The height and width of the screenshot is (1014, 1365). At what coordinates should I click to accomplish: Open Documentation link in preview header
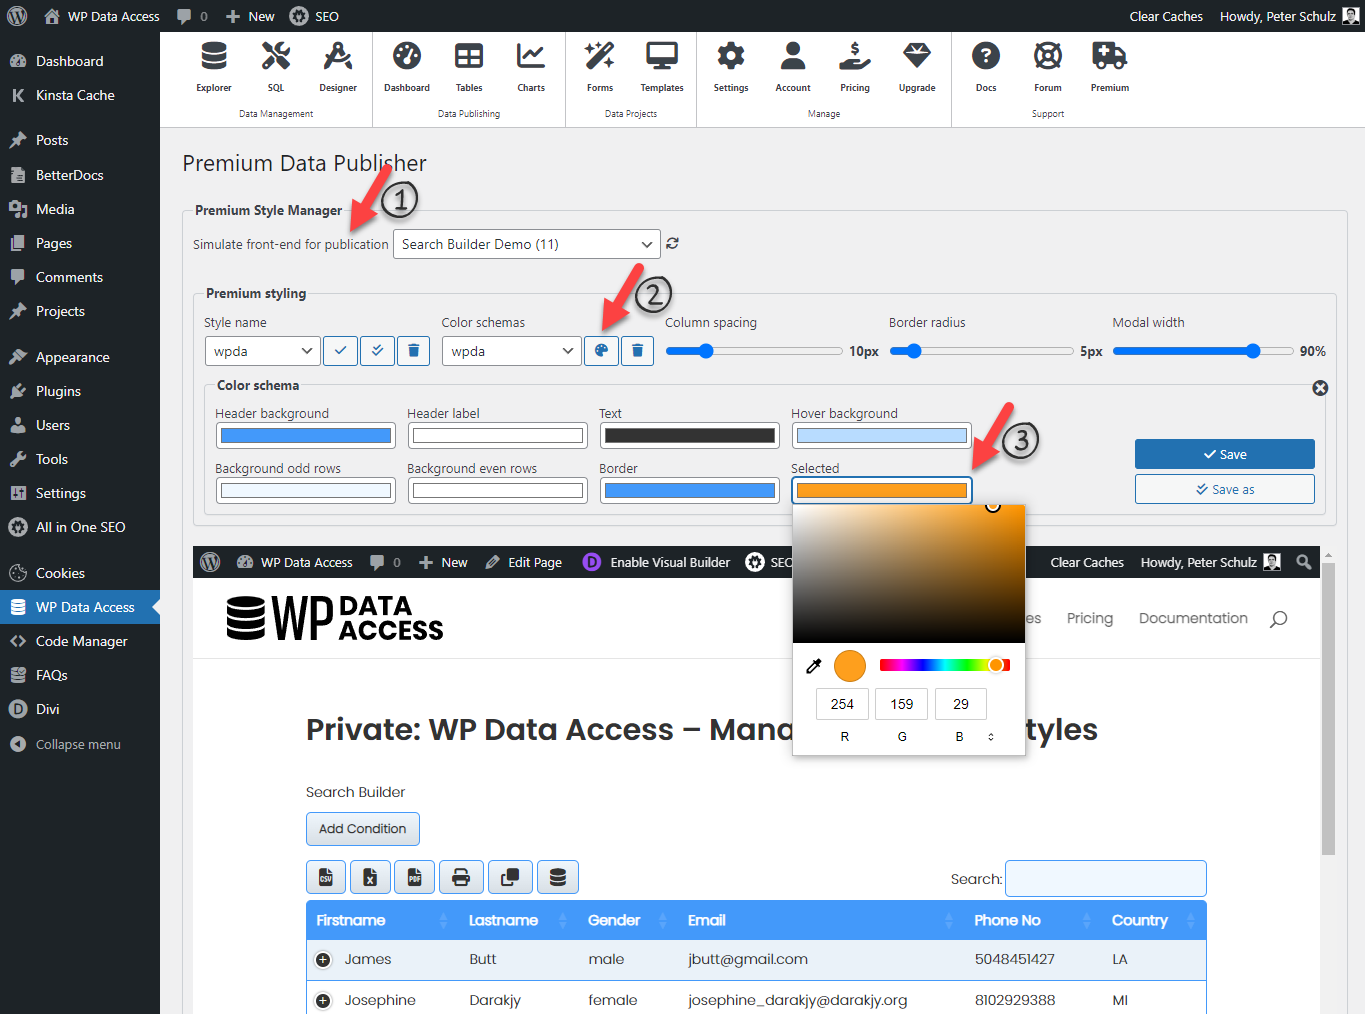pyautogui.click(x=1193, y=618)
